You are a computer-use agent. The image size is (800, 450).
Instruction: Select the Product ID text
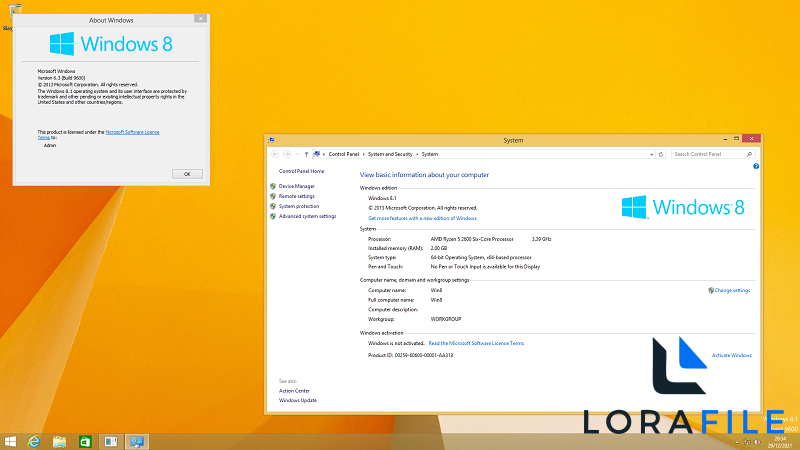[410, 355]
